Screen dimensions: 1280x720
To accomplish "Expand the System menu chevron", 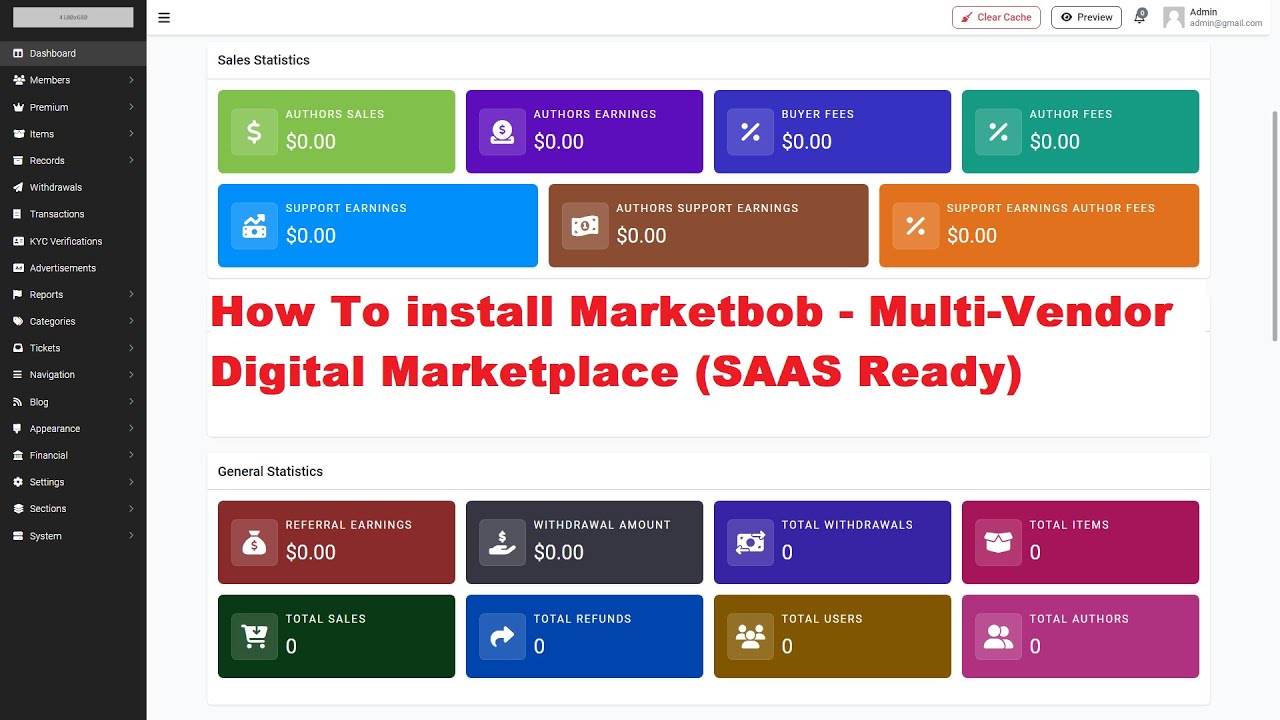I will pos(131,536).
